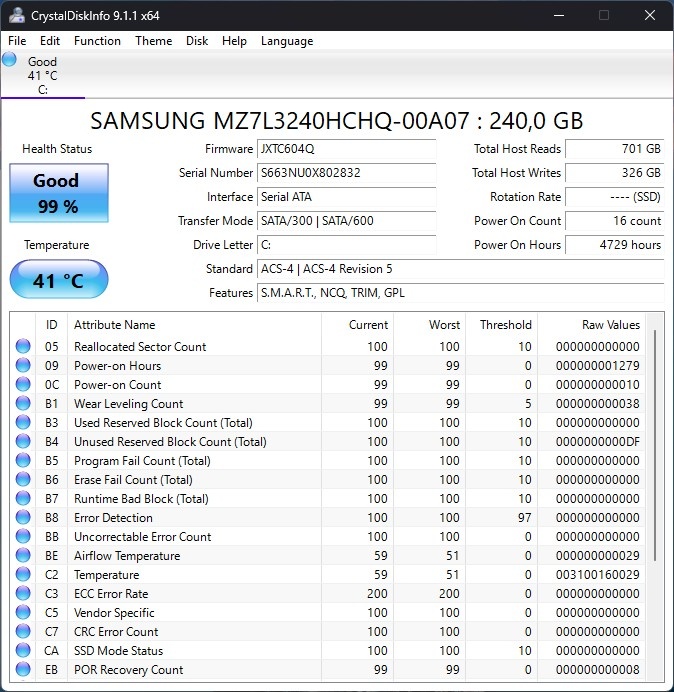Click status orb next to Wear Leveling Count
This screenshot has width=674, height=692.
[x=23, y=404]
